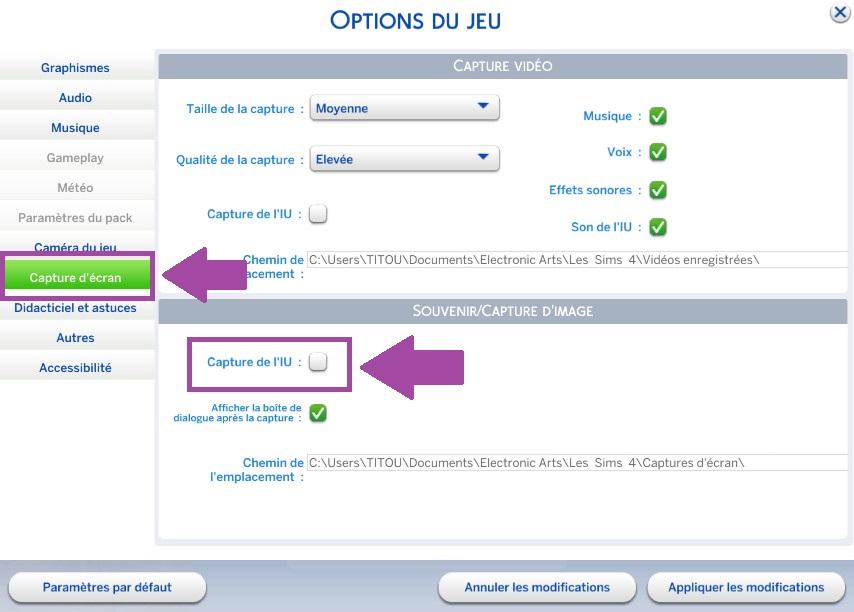
Task: Go to the Didacticiel et astuces tab
Action: (75, 308)
